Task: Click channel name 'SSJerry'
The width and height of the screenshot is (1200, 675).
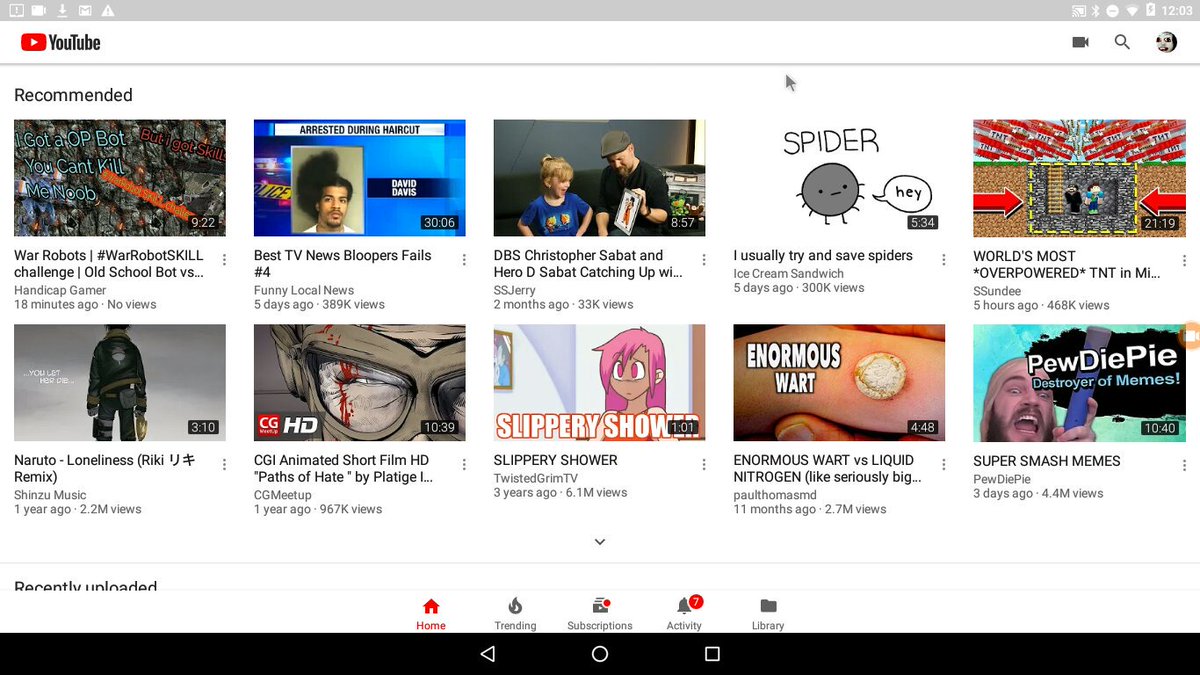Action: tap(515, 290)
